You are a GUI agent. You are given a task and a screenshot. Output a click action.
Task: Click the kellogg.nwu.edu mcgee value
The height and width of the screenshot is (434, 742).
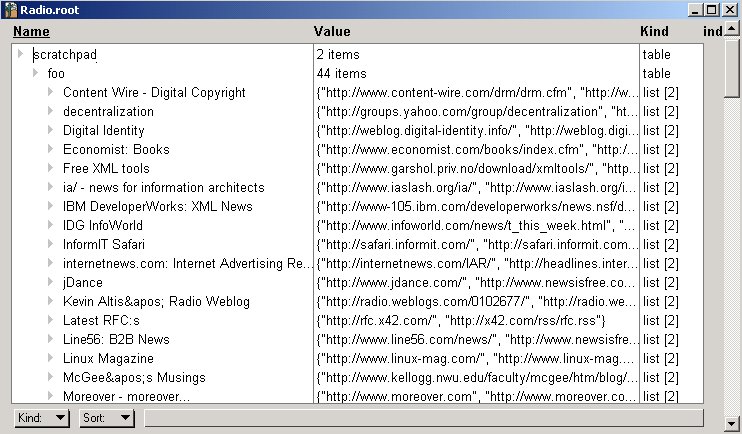477,377
